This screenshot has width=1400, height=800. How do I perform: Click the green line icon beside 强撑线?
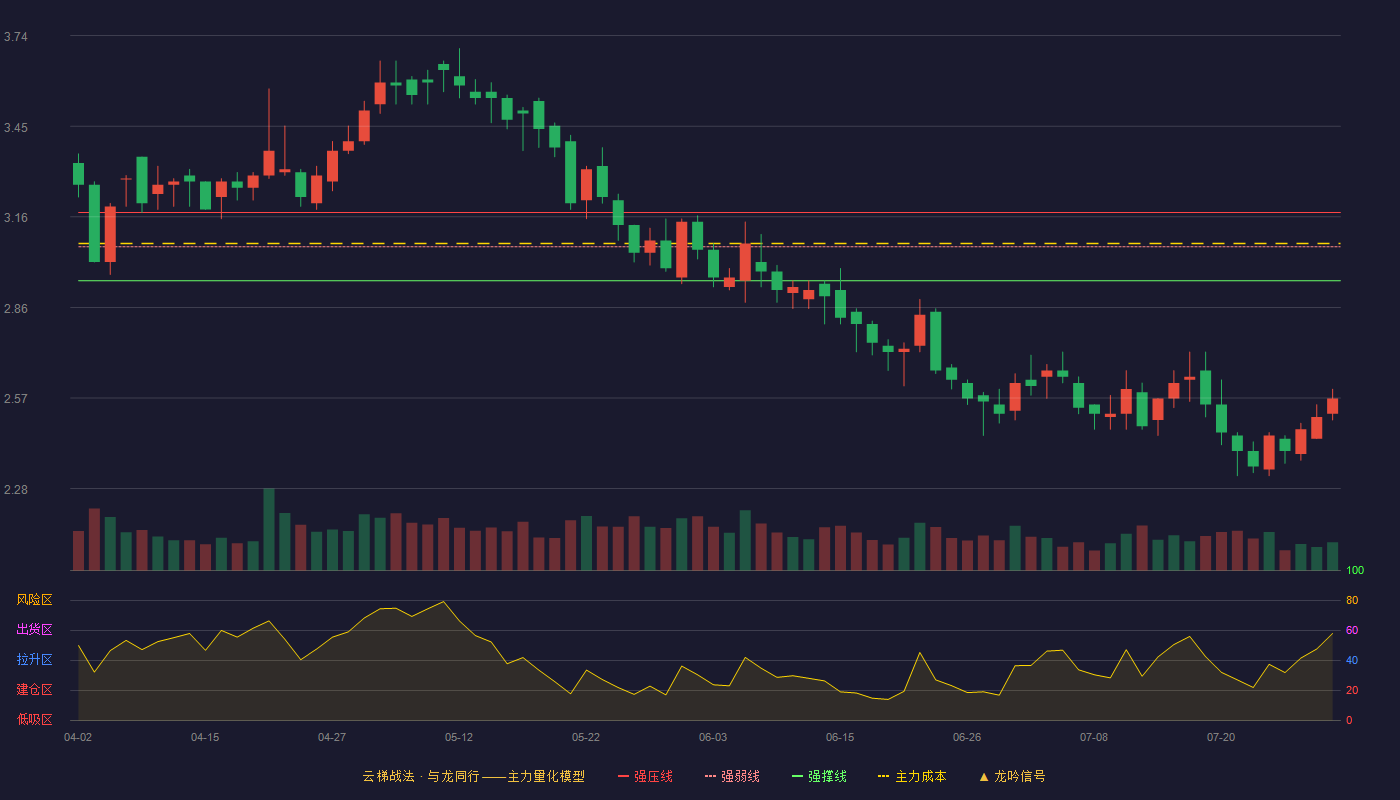click(798, 776)
